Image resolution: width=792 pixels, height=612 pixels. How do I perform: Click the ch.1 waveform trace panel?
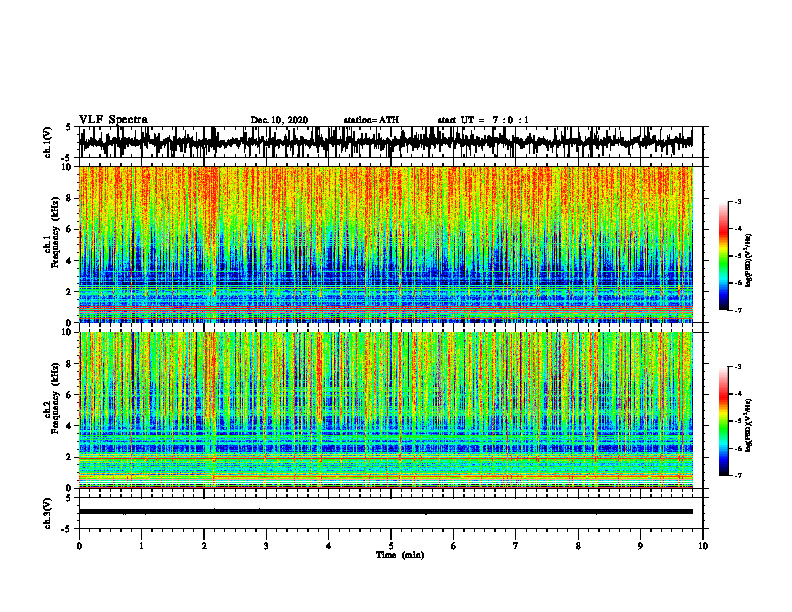click(391, 142)
